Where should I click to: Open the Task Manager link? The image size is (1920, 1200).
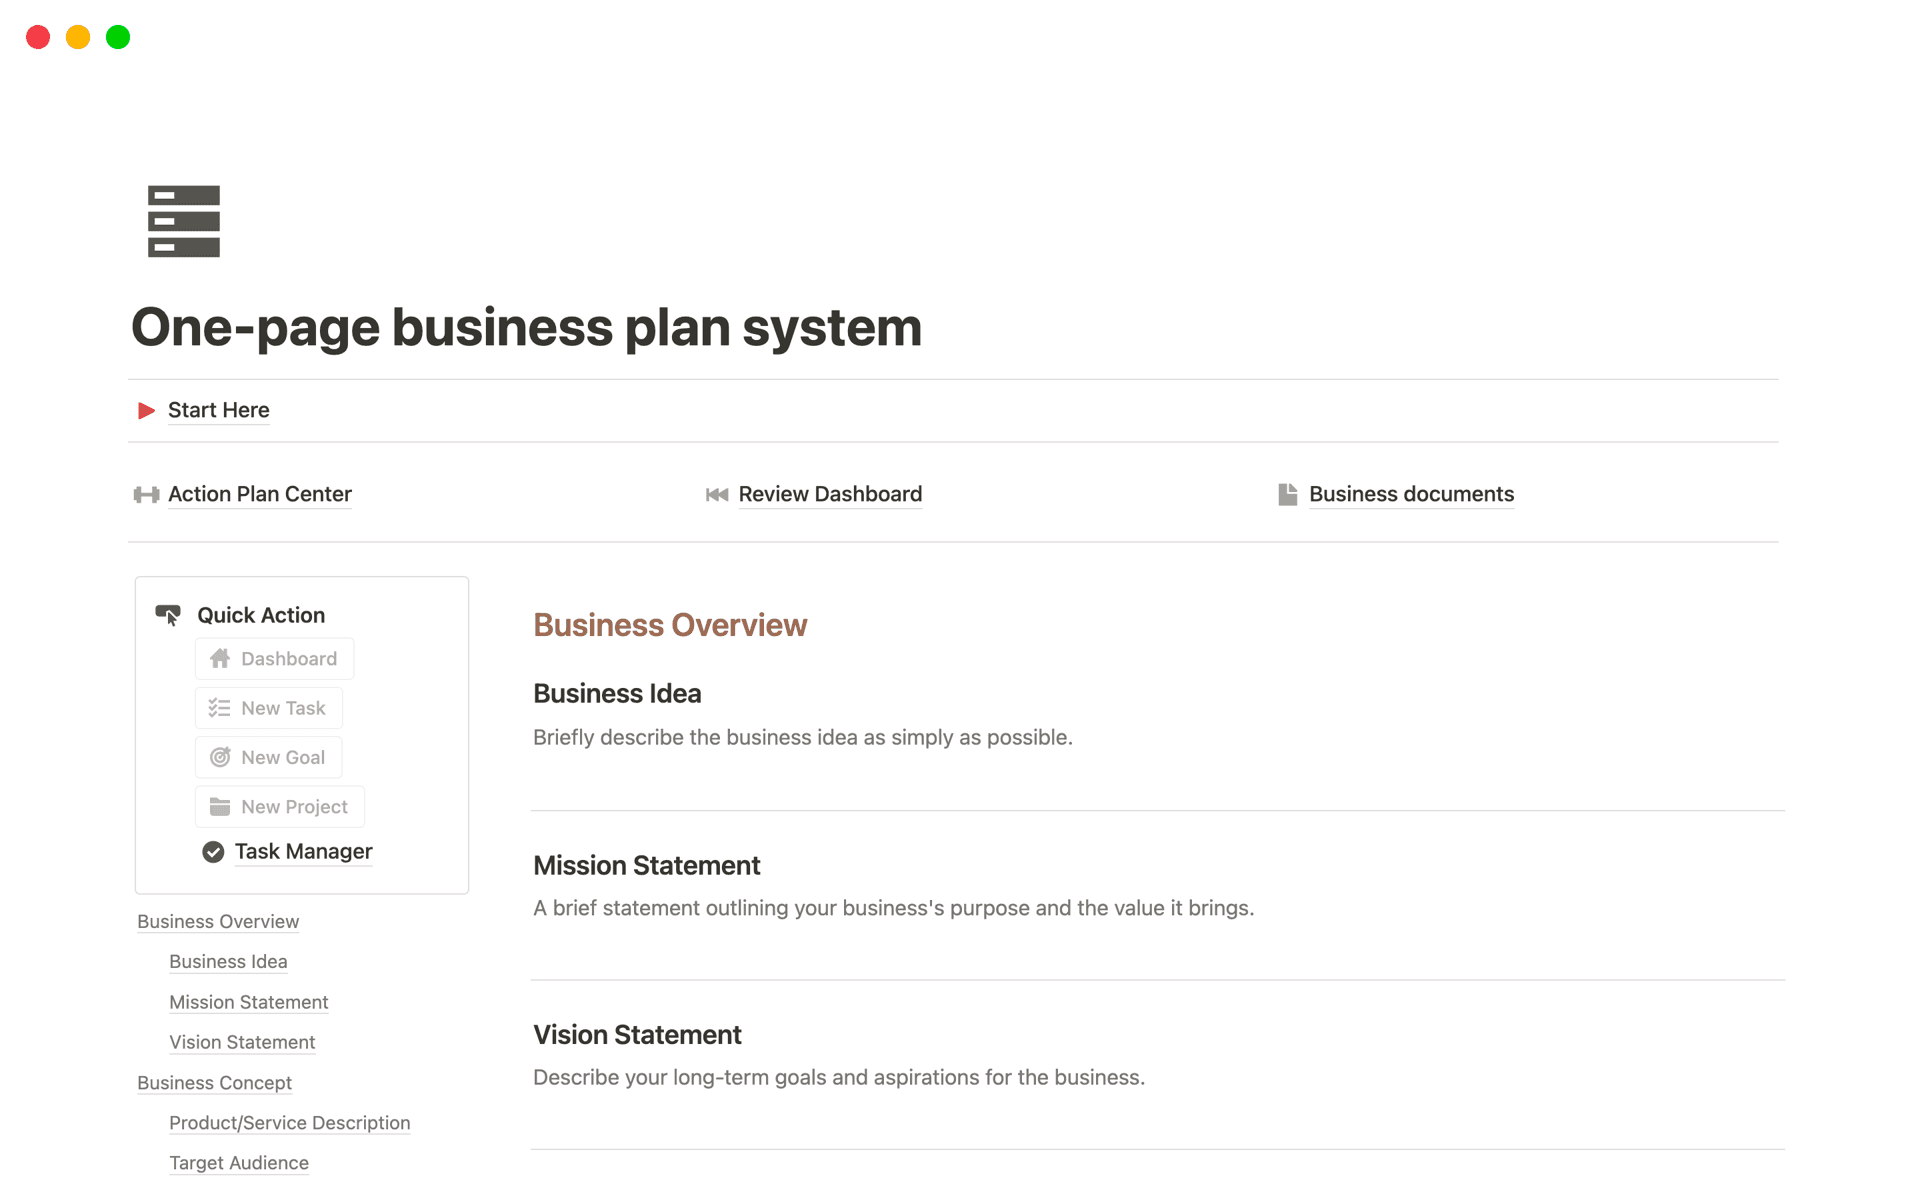pyautogui.click(x=303, y=852)
